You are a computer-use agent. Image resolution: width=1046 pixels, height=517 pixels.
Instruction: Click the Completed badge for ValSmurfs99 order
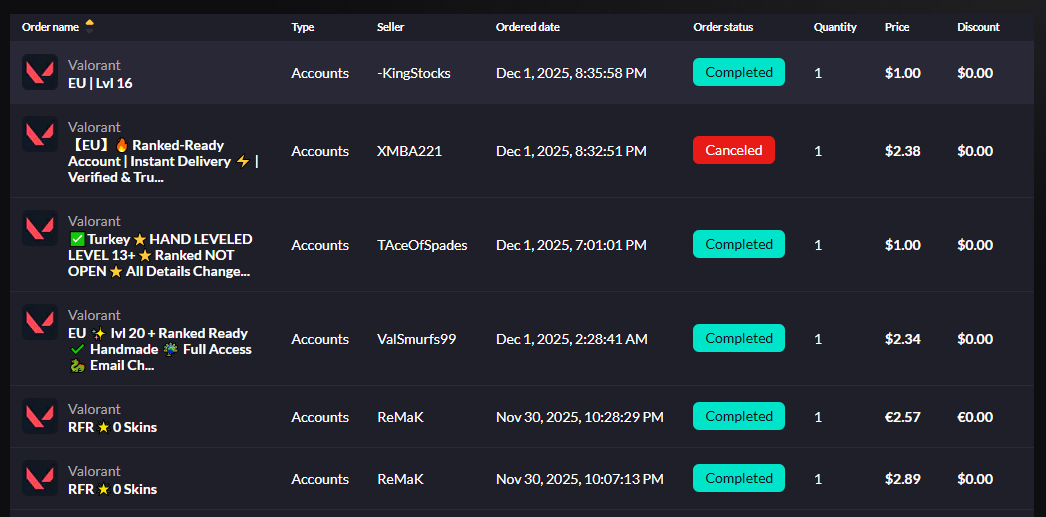point(739,338)
